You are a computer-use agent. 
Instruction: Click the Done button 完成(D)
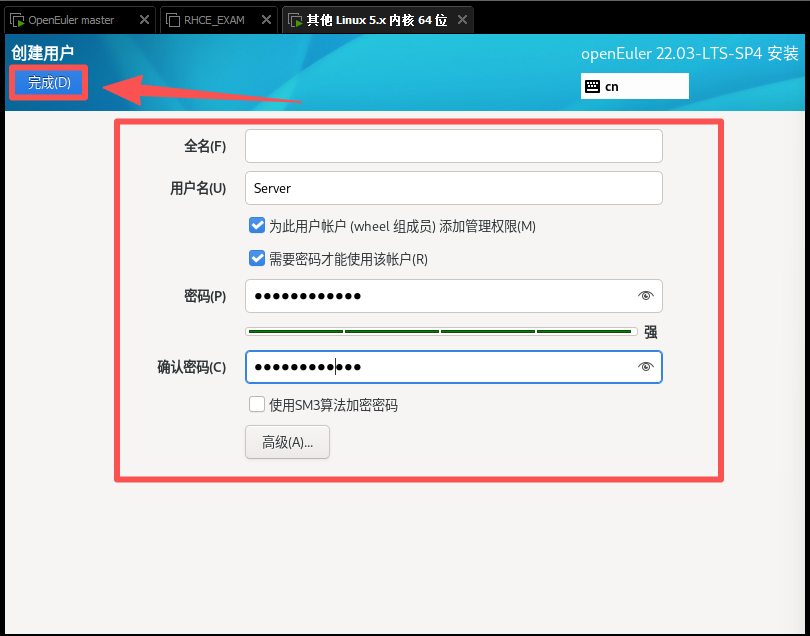click(49, 83)
